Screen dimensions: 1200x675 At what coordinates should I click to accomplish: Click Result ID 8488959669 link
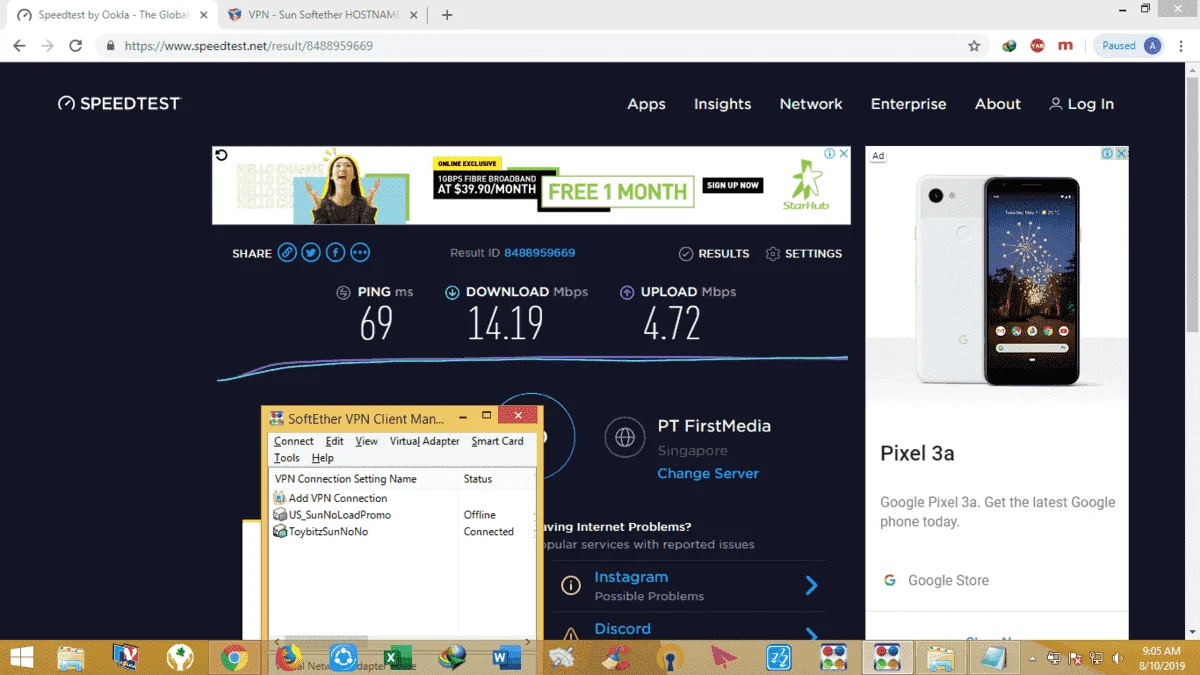click(x=539, y=253)
